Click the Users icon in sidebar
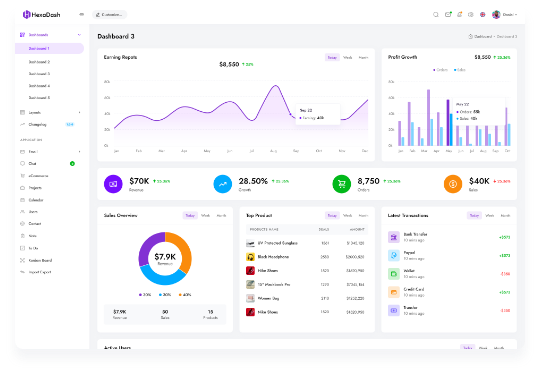540x374 pixels. click(22, 211)
